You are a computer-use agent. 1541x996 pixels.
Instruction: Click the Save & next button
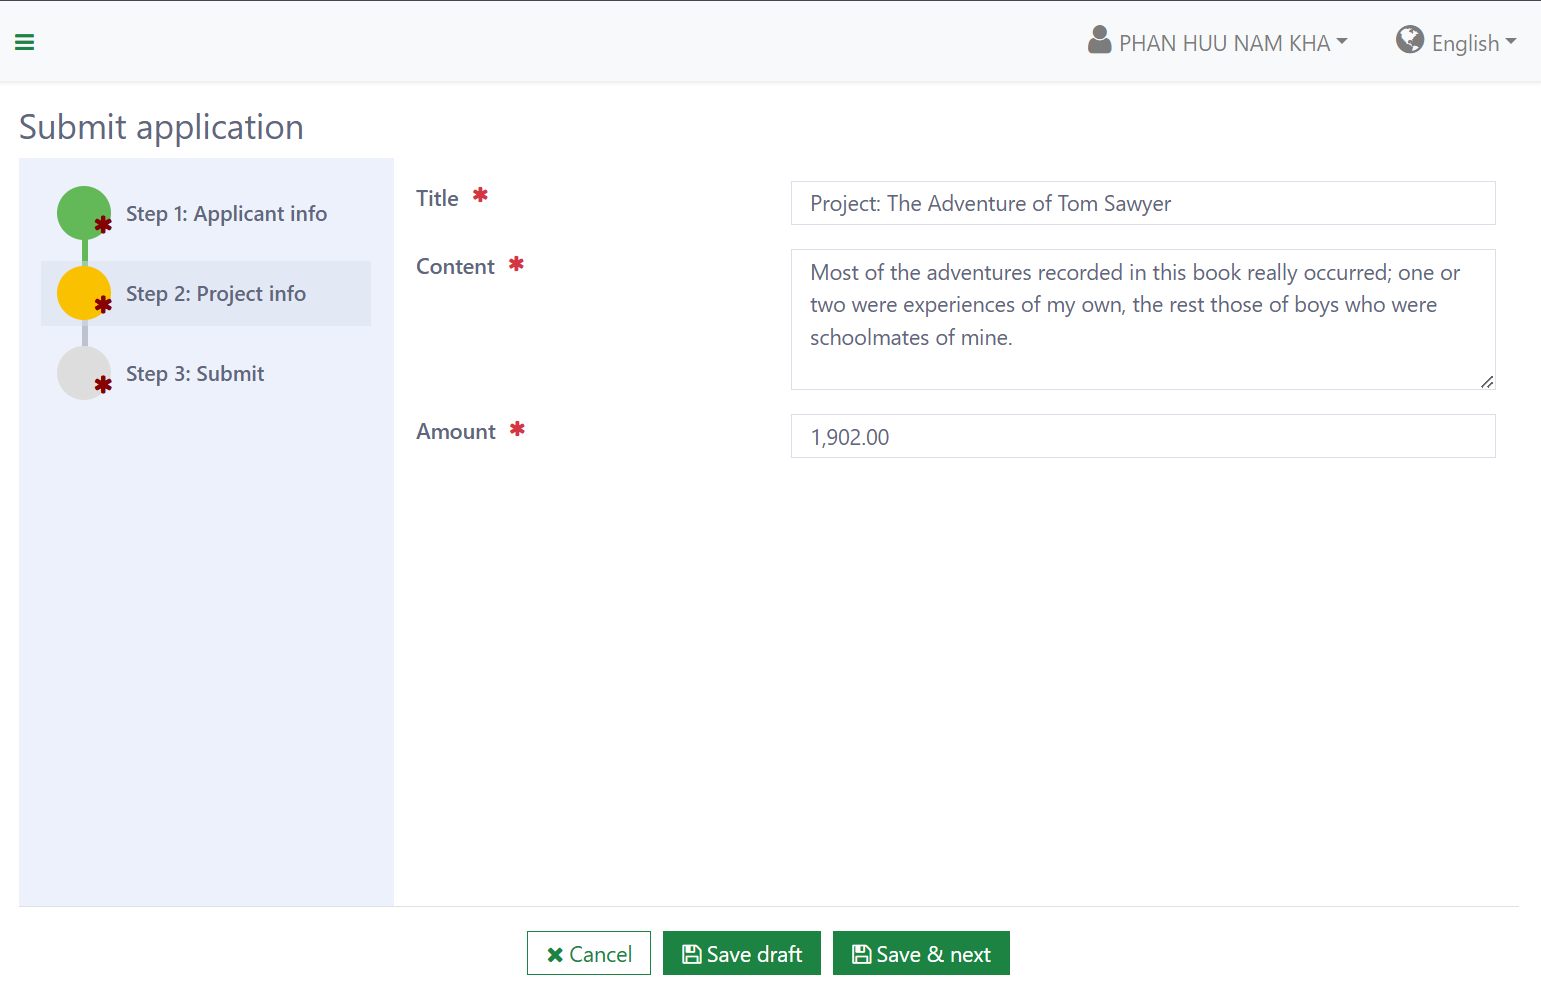click(921, 953)
